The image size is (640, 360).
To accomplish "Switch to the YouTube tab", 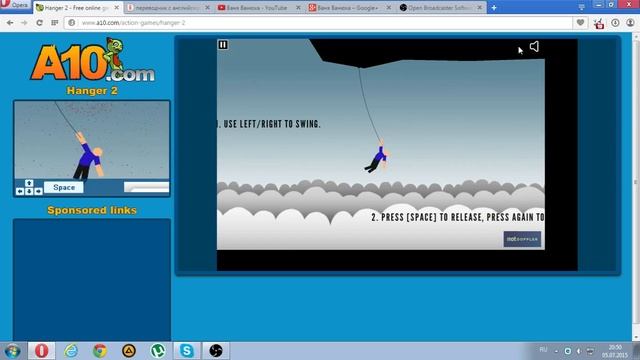I will pos(259,8).
